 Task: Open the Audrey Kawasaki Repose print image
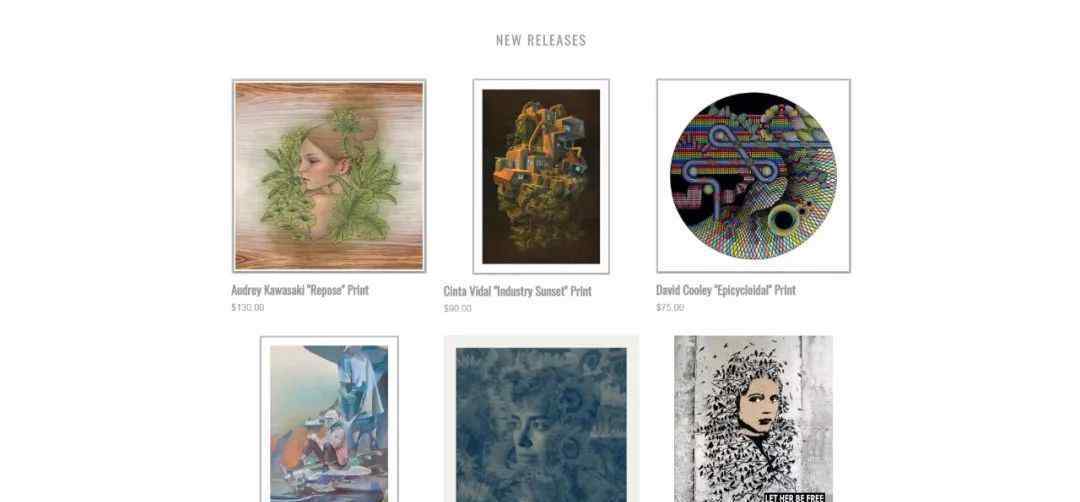coord(329,176)
